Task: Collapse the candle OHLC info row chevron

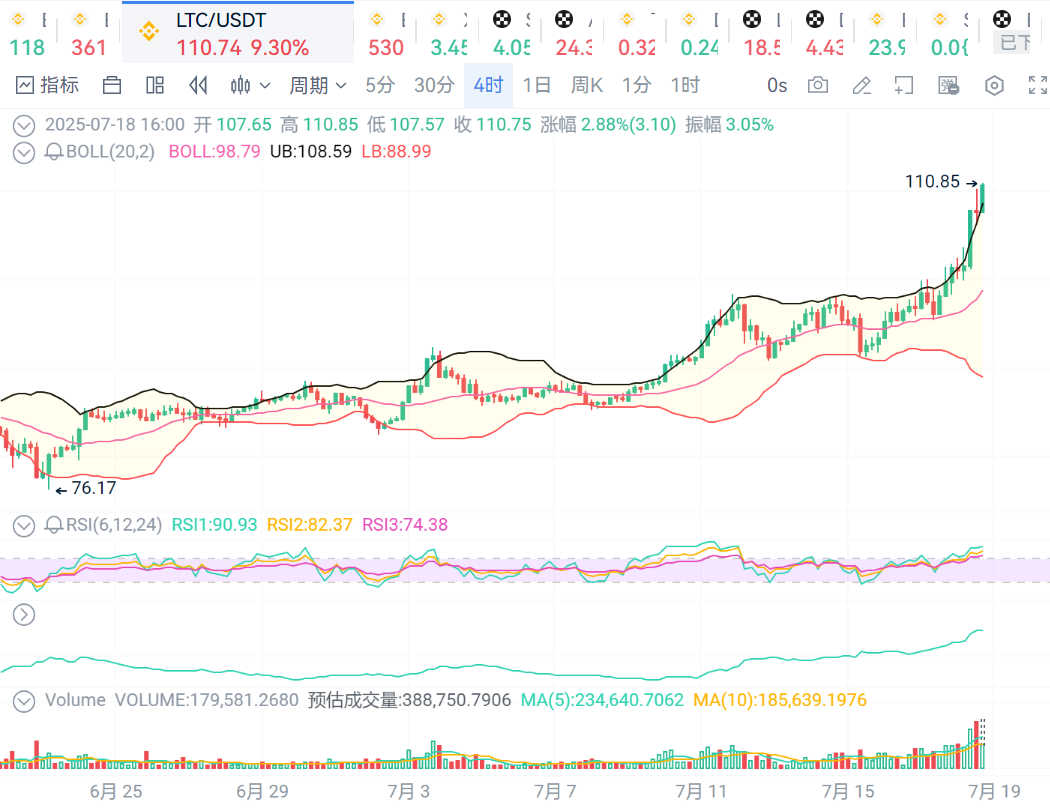Action: pos(24,125)
